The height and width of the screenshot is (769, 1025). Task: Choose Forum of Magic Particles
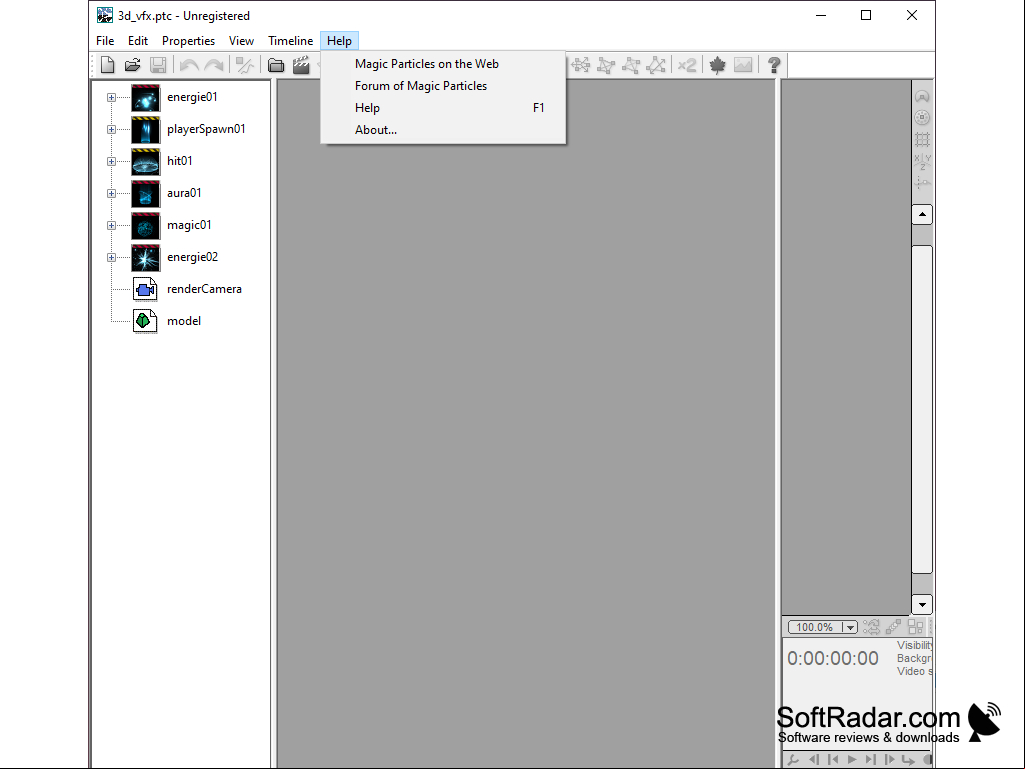click(x=443, y=86)
